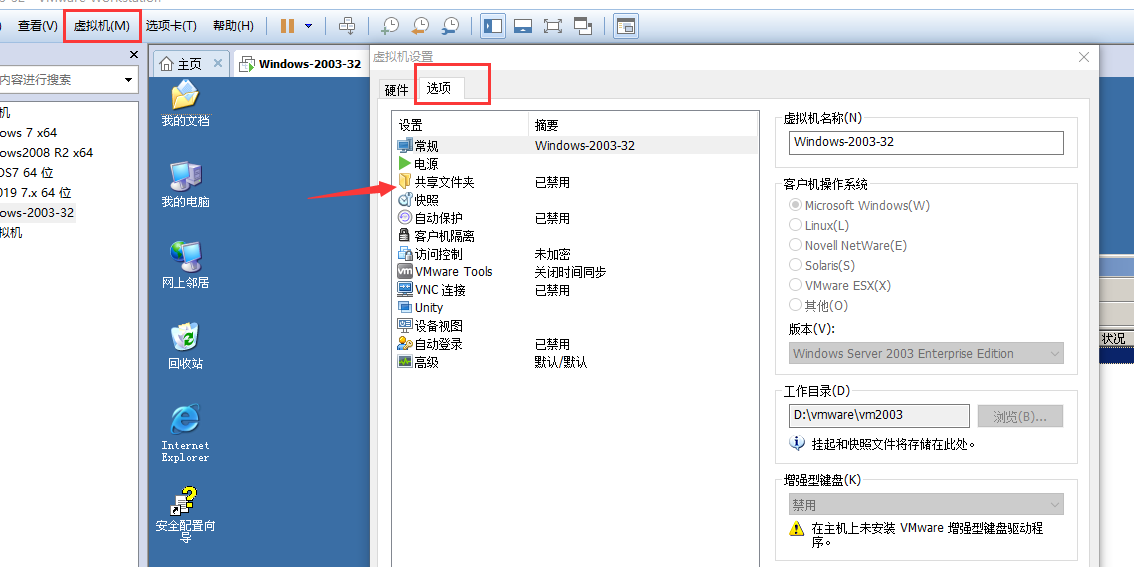Click the console view toolbar icon
The image size is (1134, 567).
click(x=626, y=26)
